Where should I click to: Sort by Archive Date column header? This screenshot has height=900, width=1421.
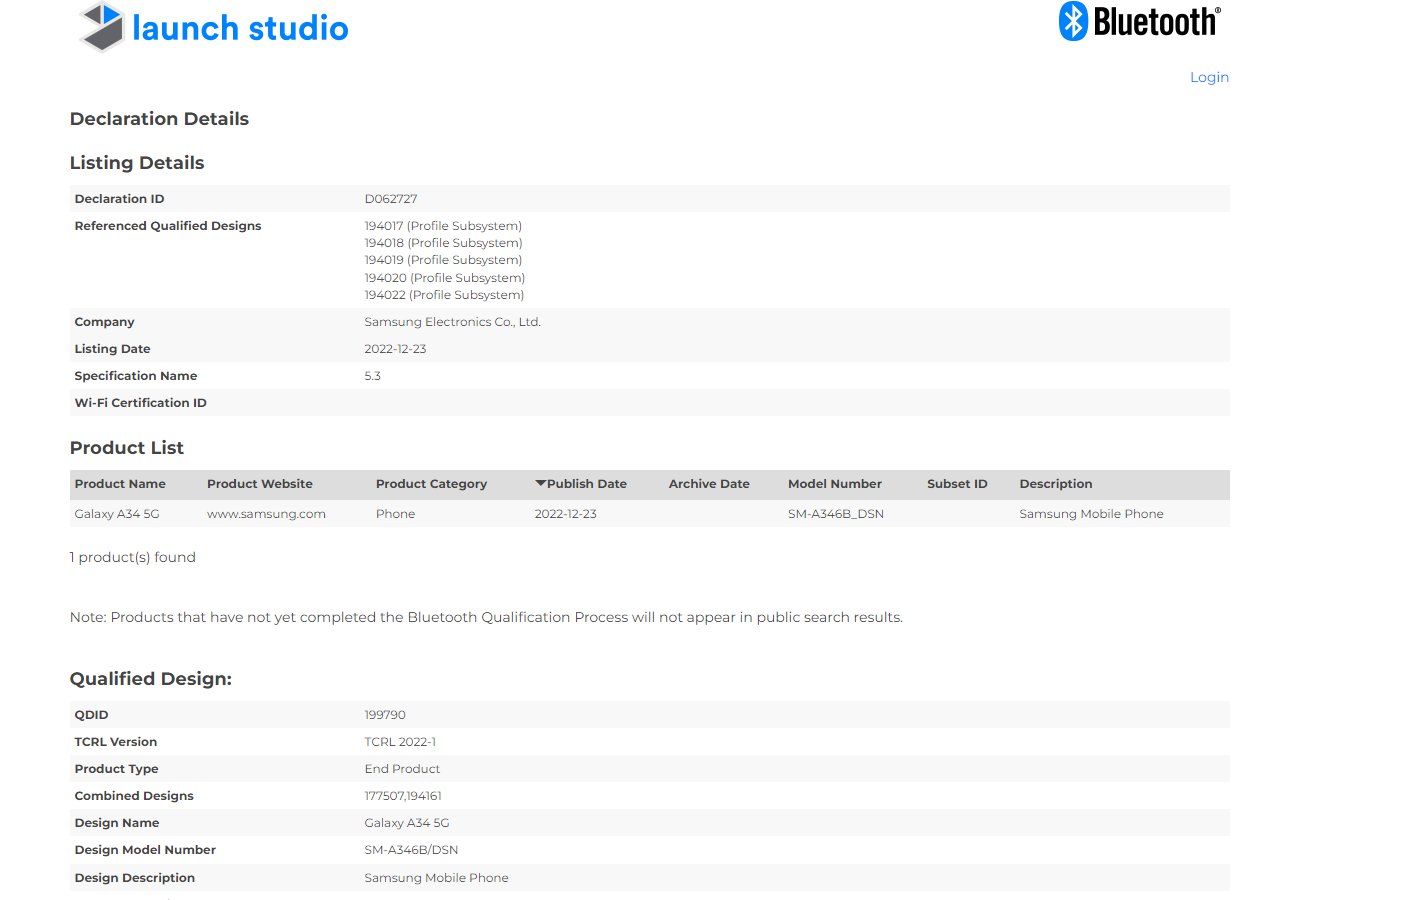pos(708,484)
